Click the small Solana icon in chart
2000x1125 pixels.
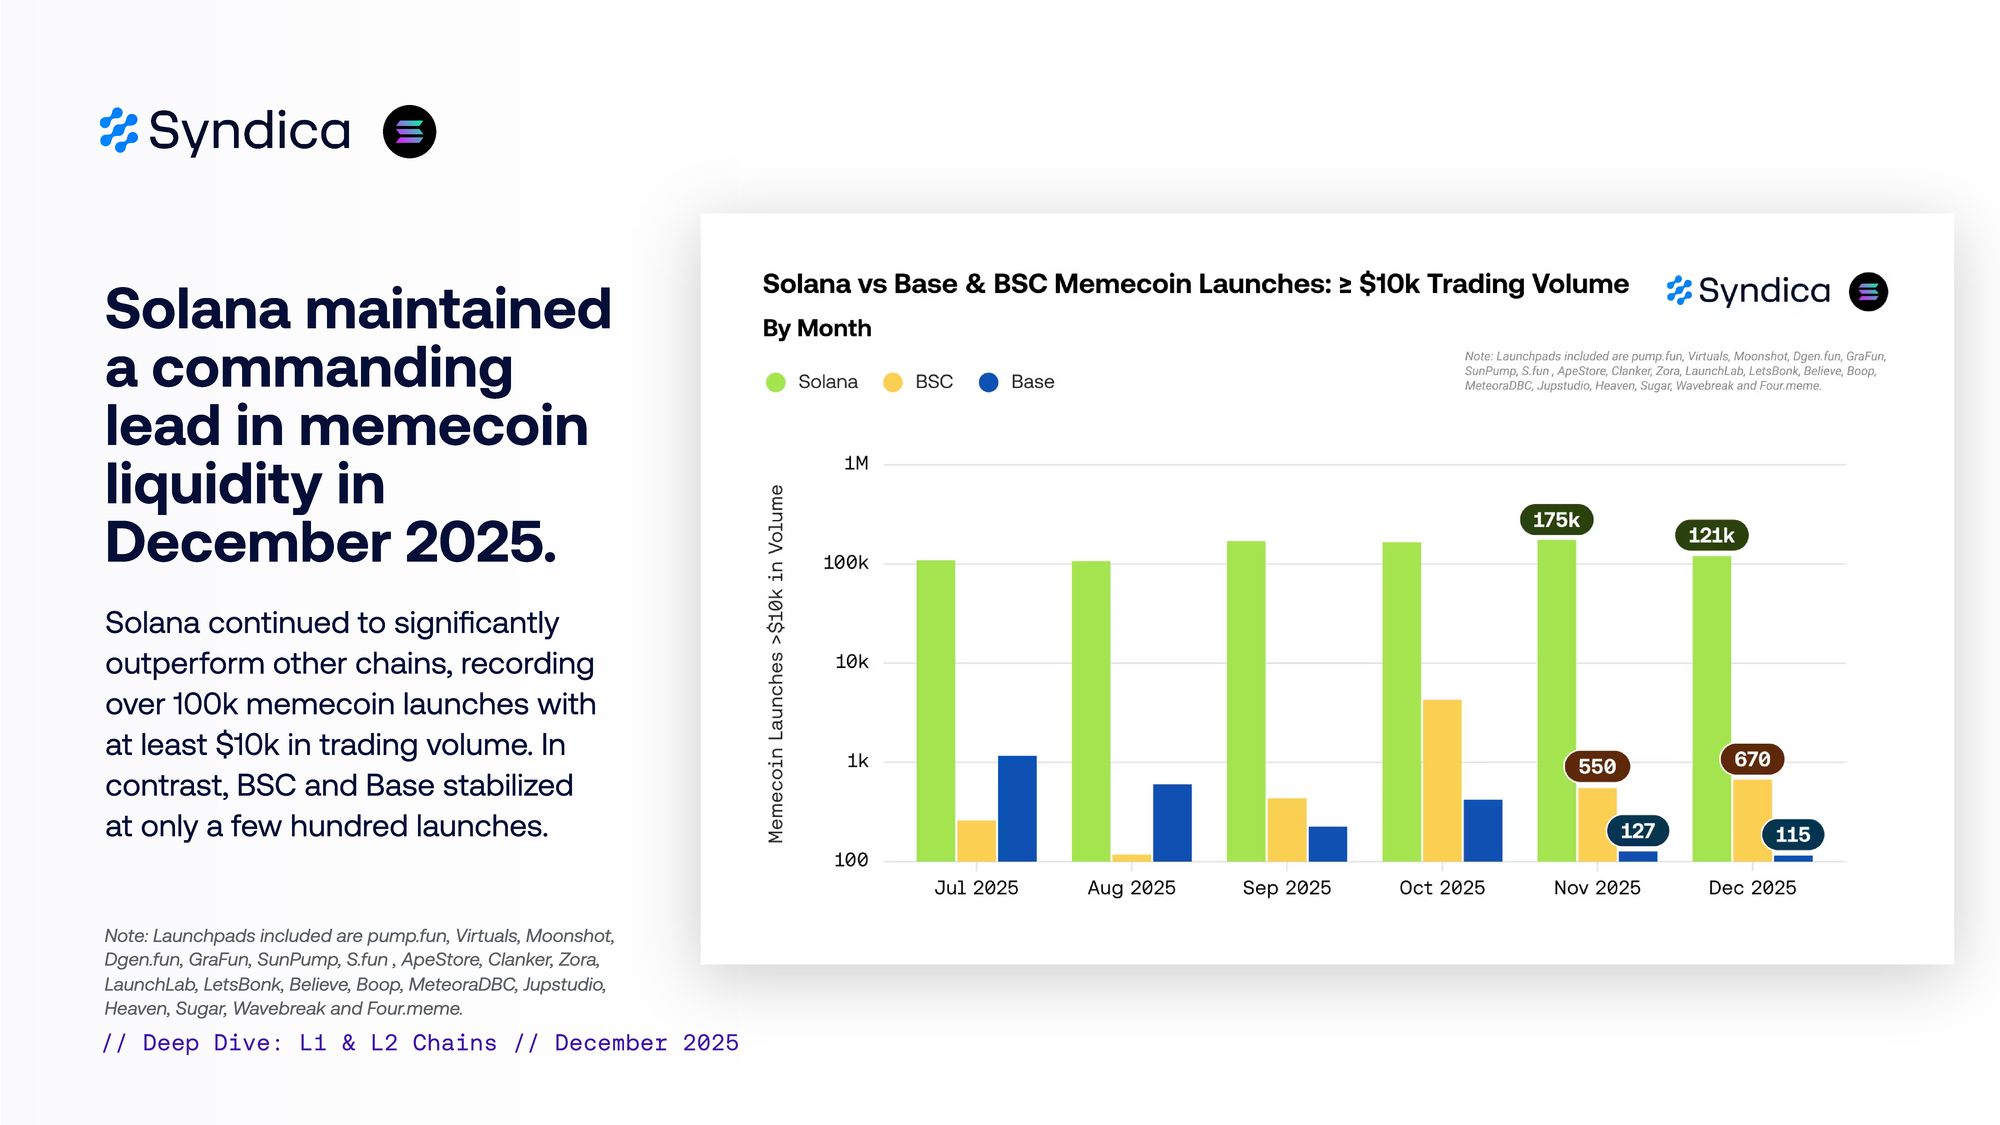[1867, 292]
